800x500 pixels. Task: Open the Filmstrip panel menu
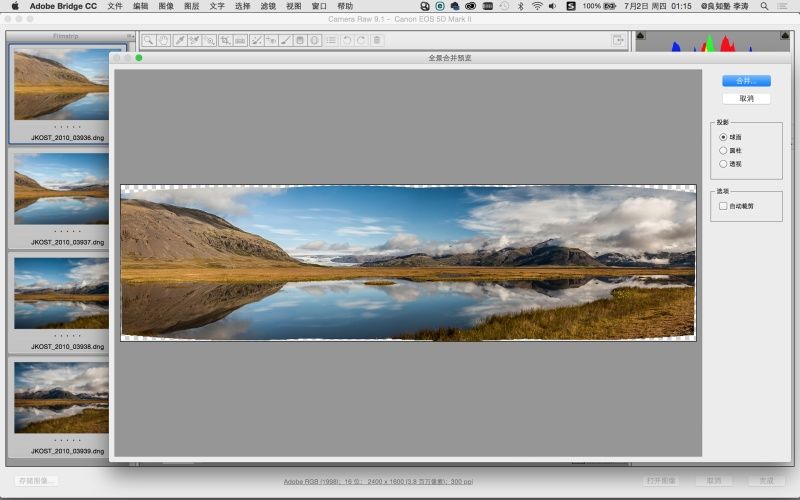tap(130, 36)
